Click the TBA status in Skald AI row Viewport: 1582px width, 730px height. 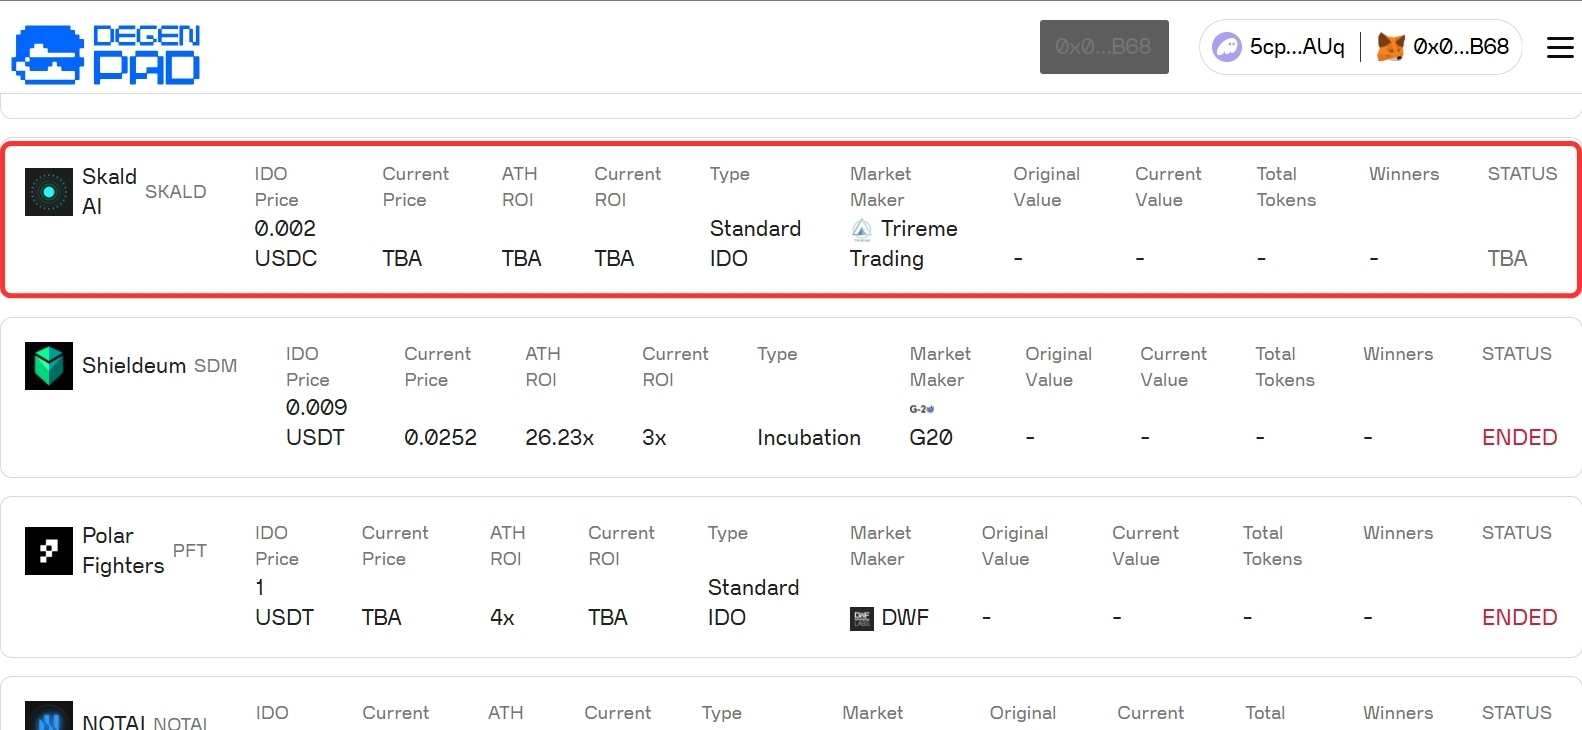1507,259
